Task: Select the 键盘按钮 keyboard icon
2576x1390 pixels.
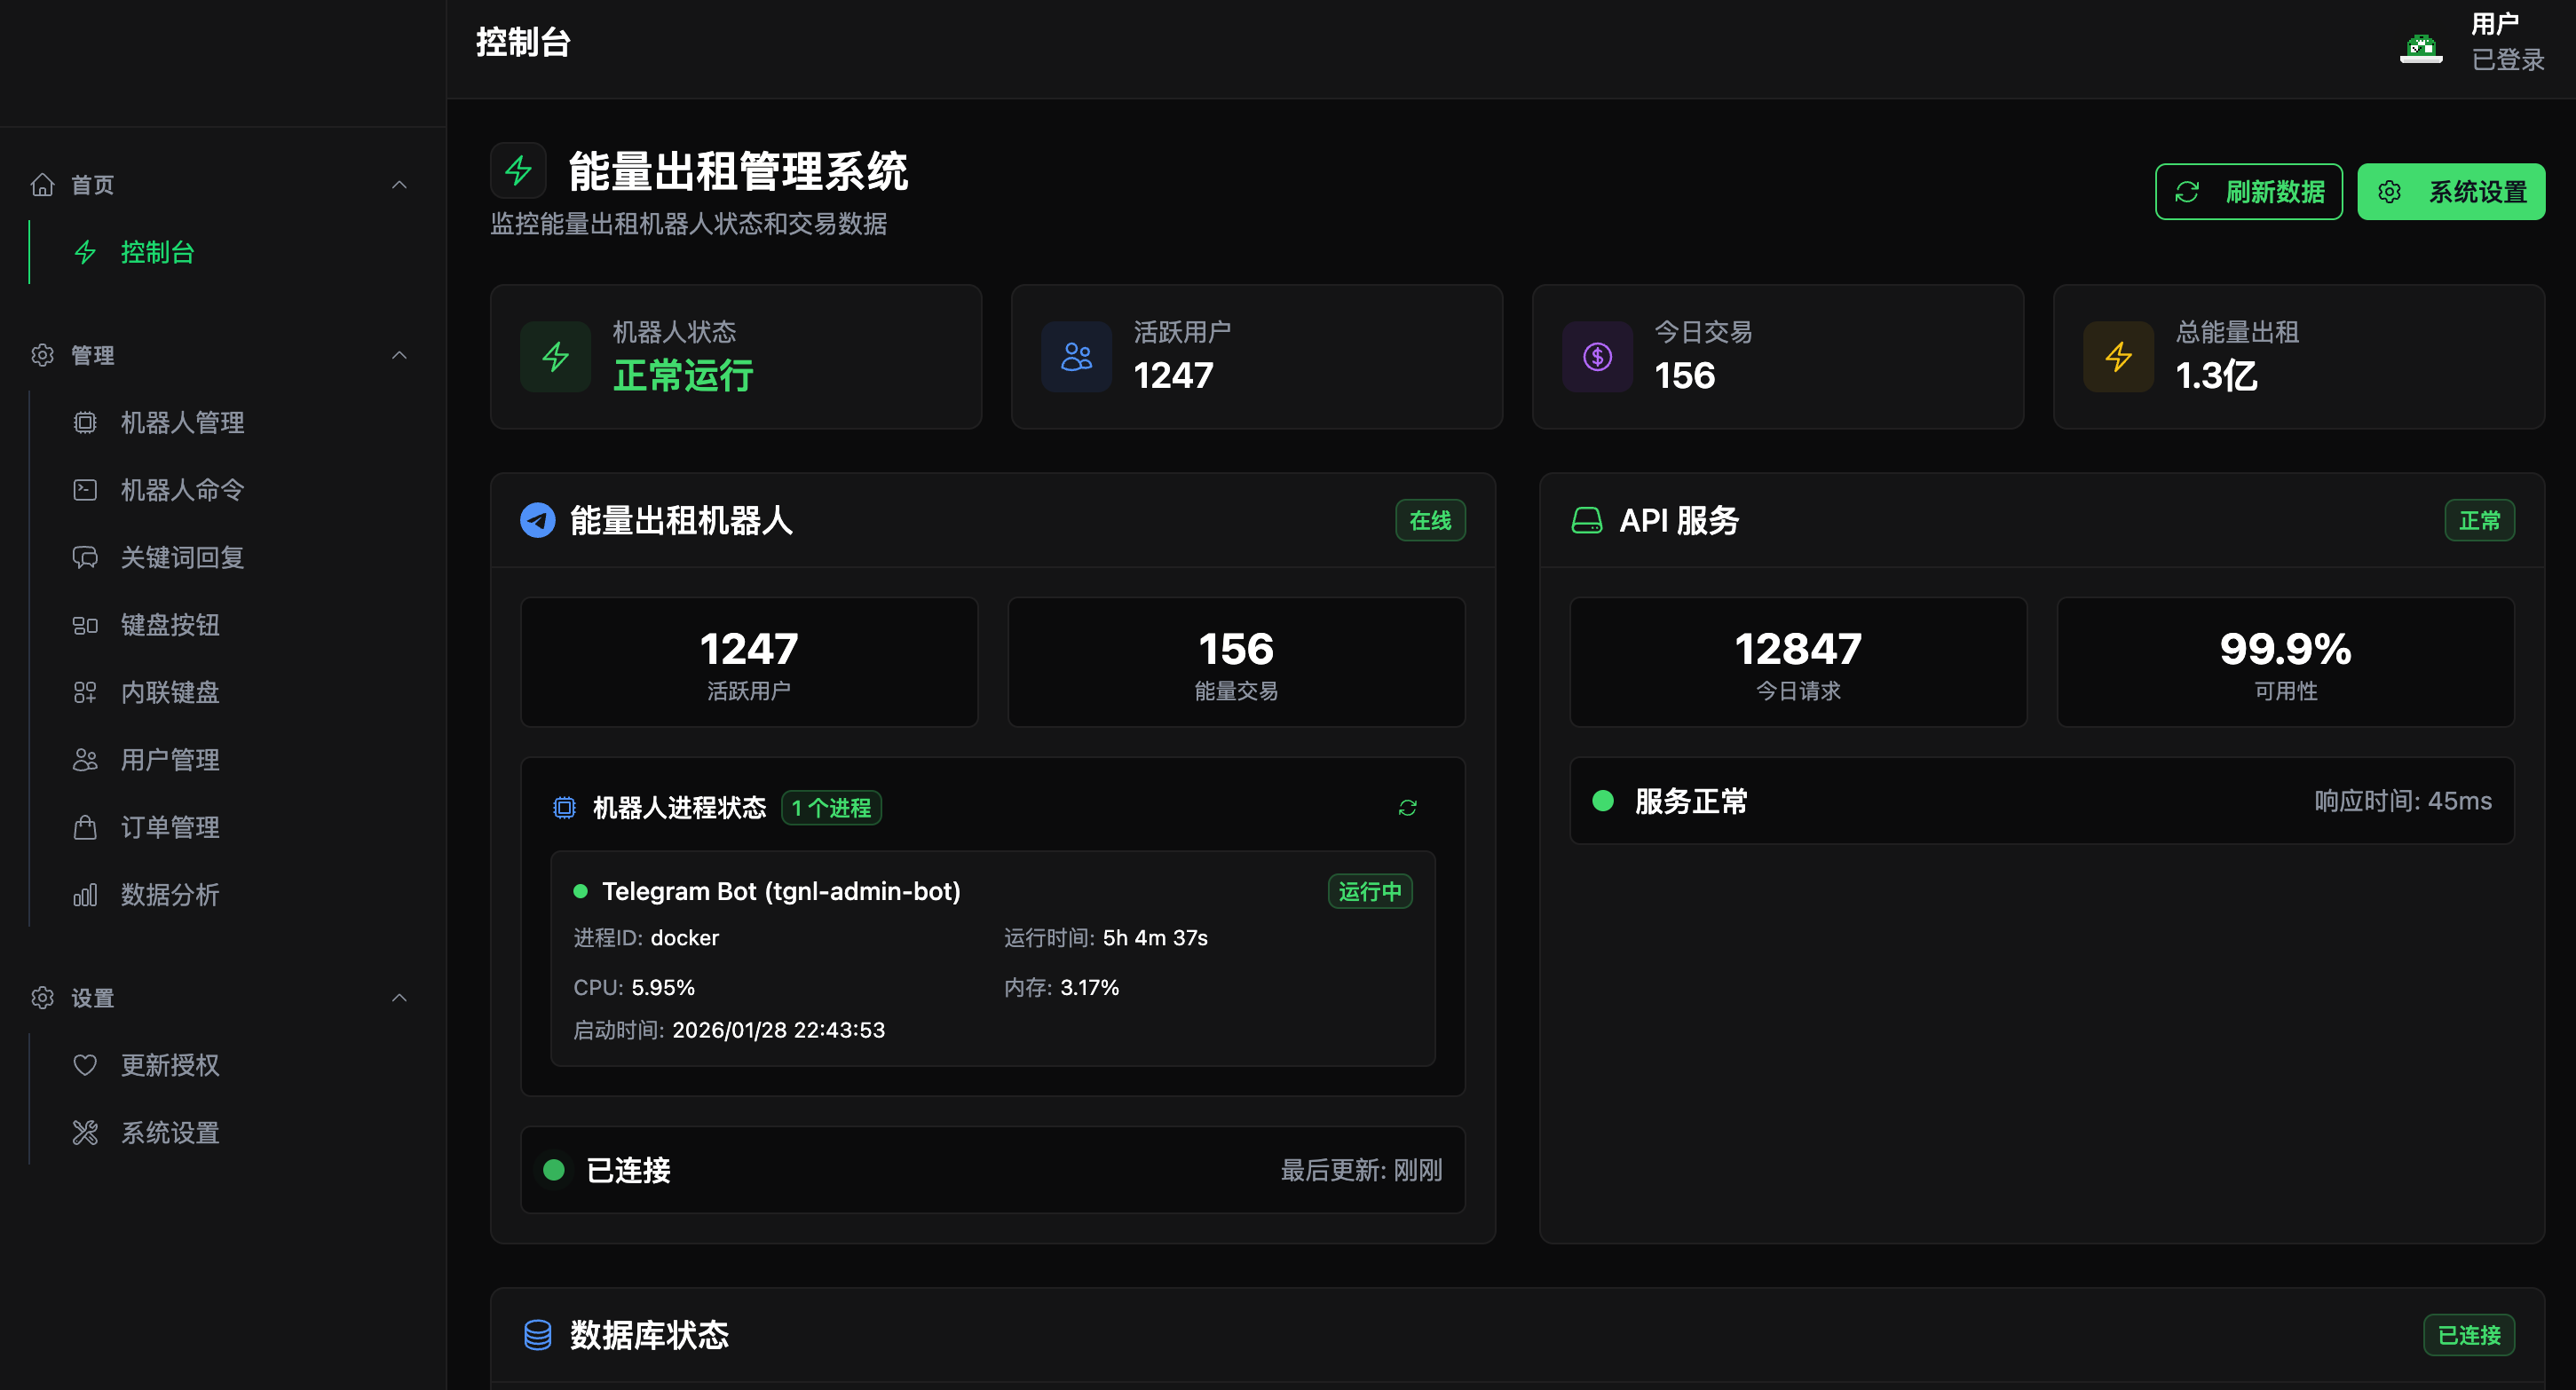Action: 84,625
